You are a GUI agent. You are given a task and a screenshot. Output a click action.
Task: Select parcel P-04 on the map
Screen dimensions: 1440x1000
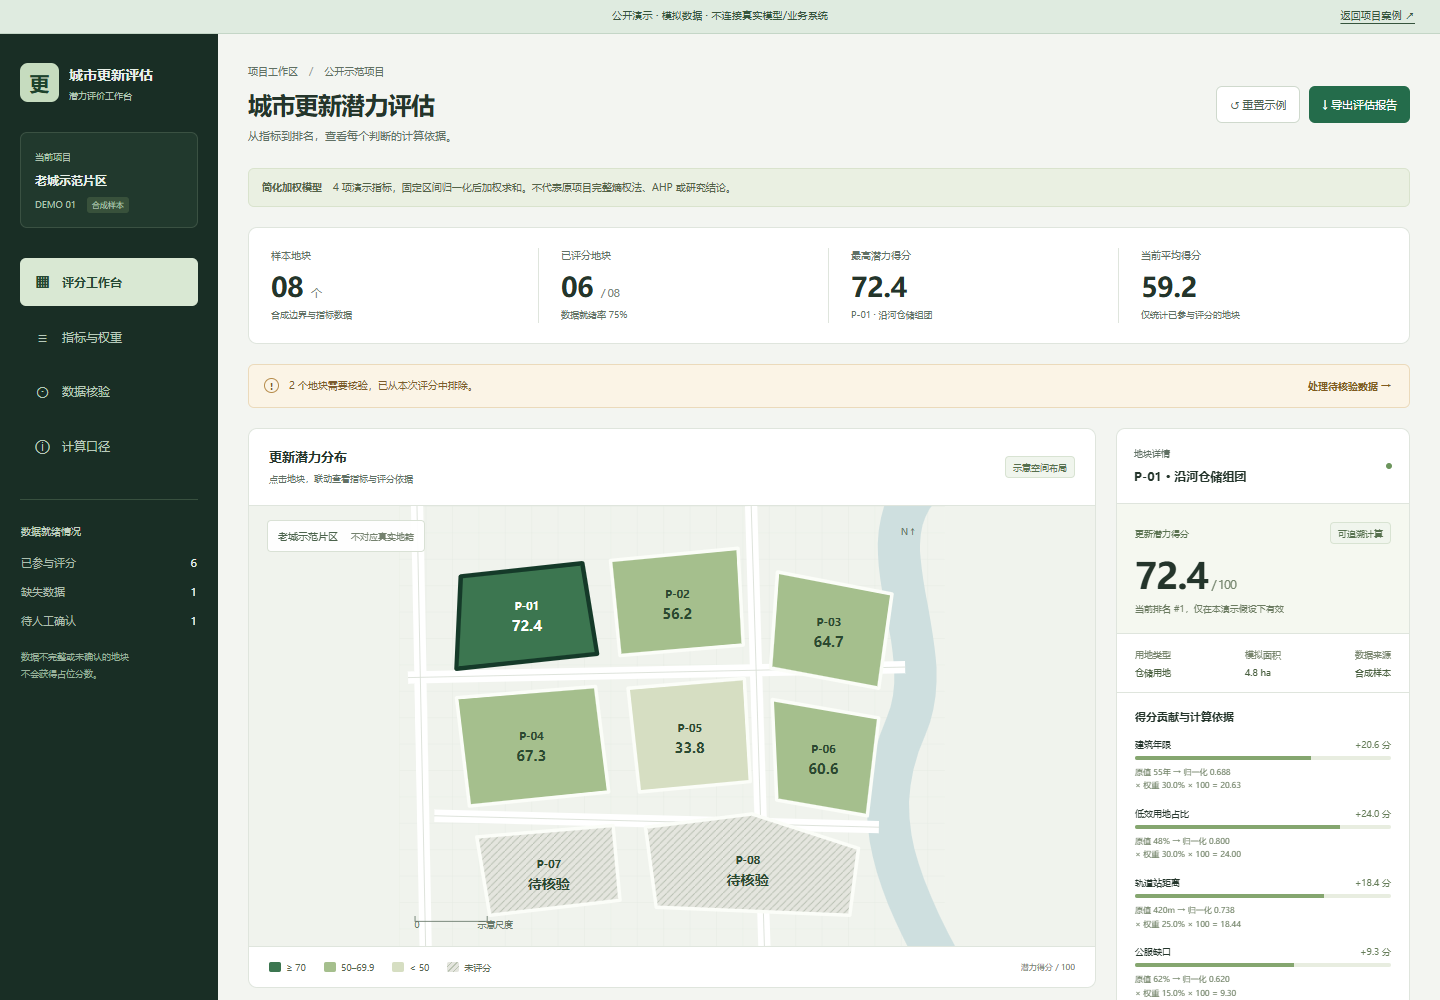531,746
